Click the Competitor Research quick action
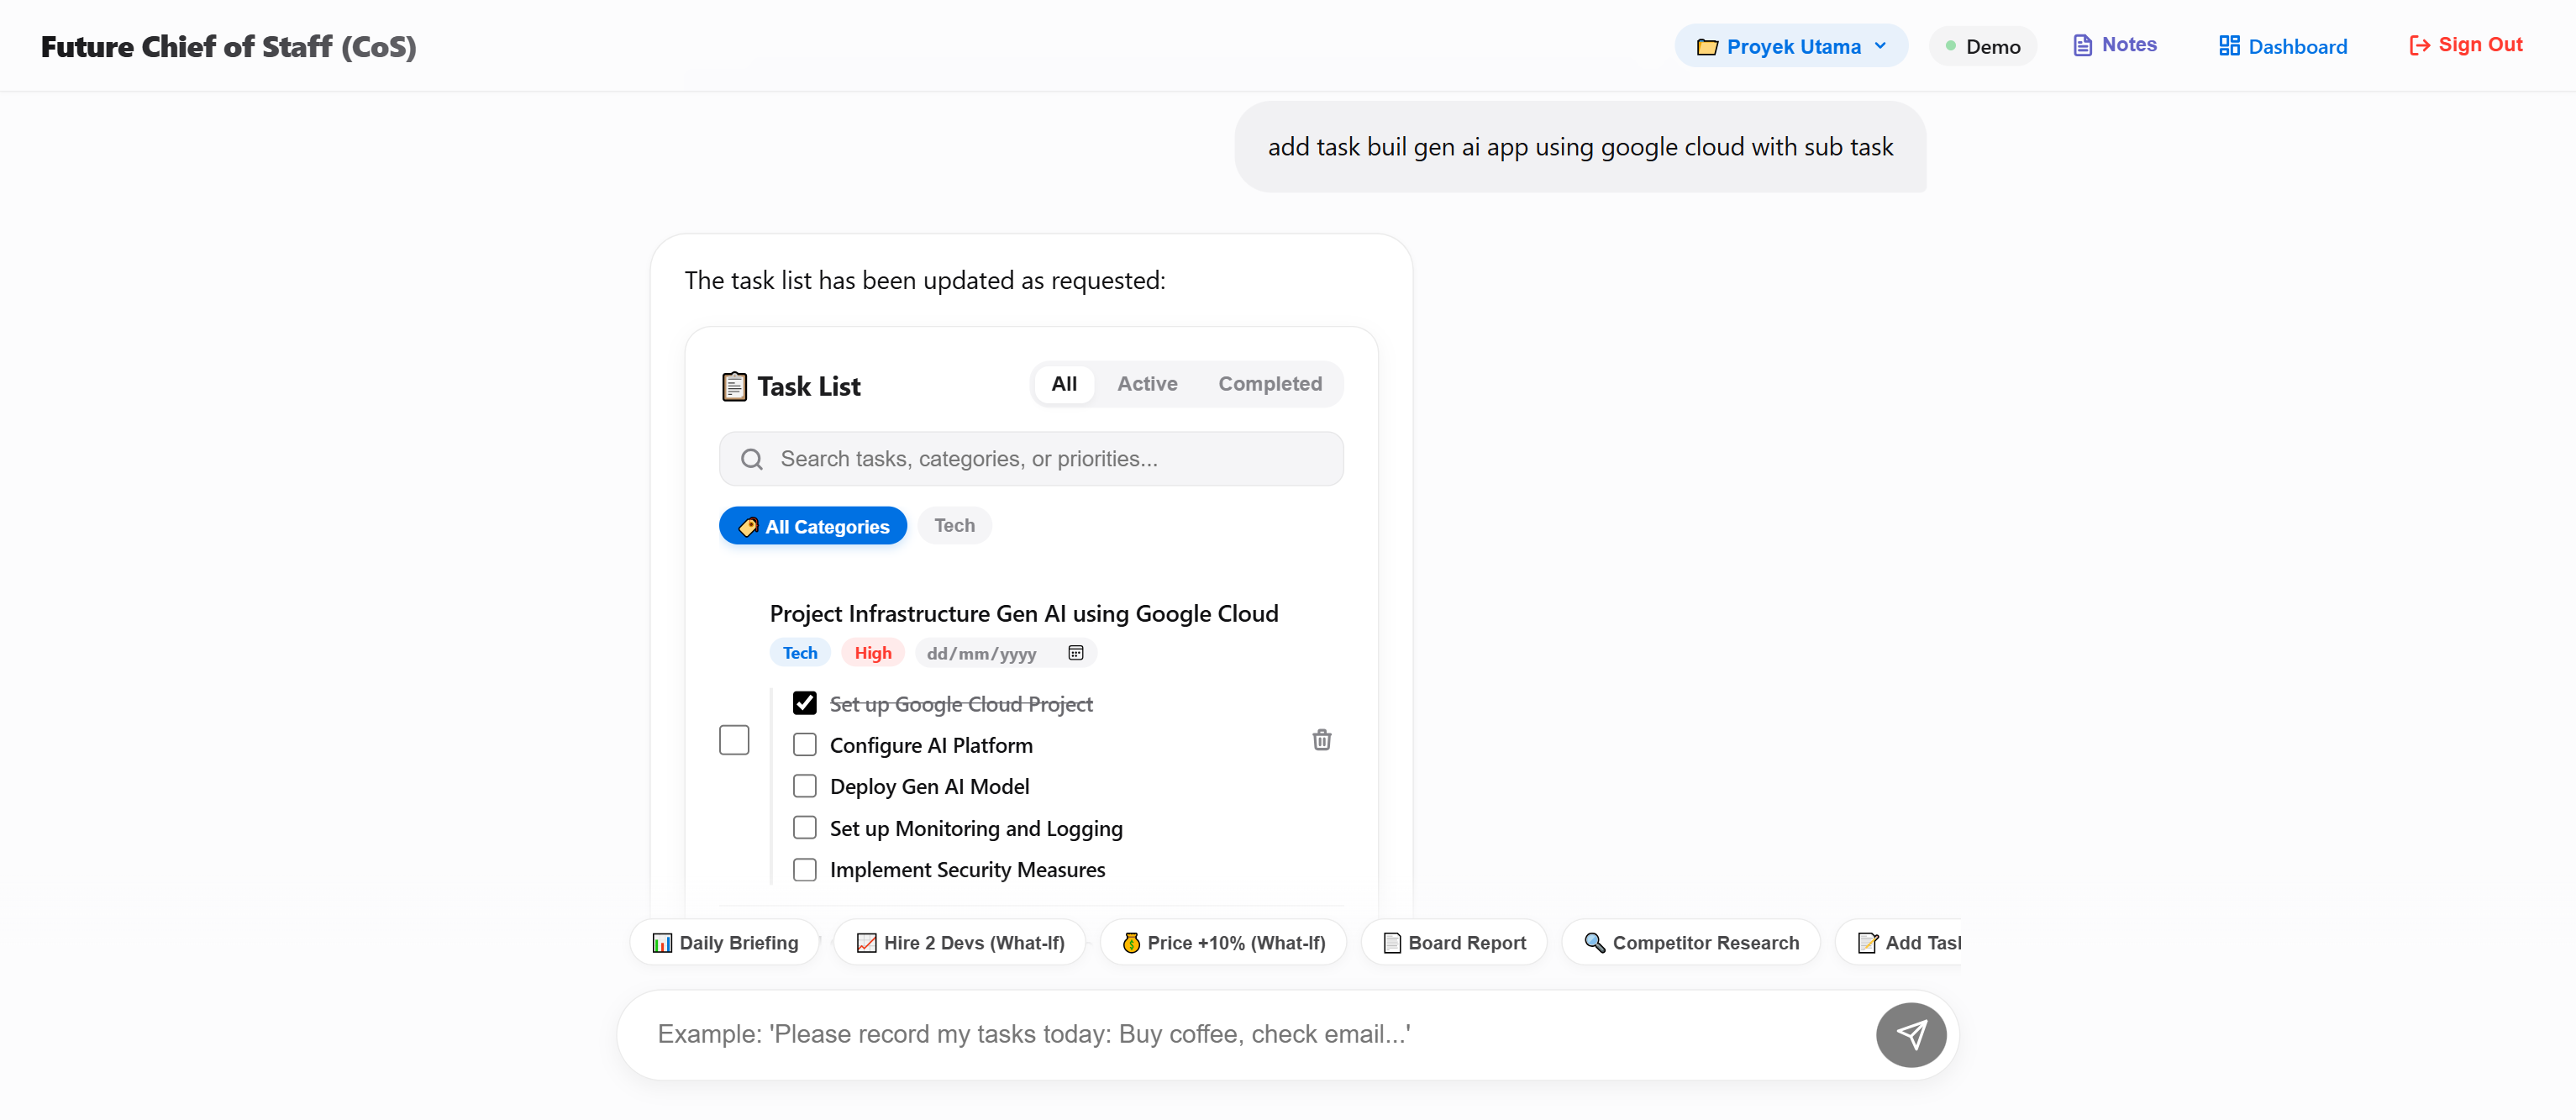This screenshot has height=1120, width=2576. (x=1691, y=943)
